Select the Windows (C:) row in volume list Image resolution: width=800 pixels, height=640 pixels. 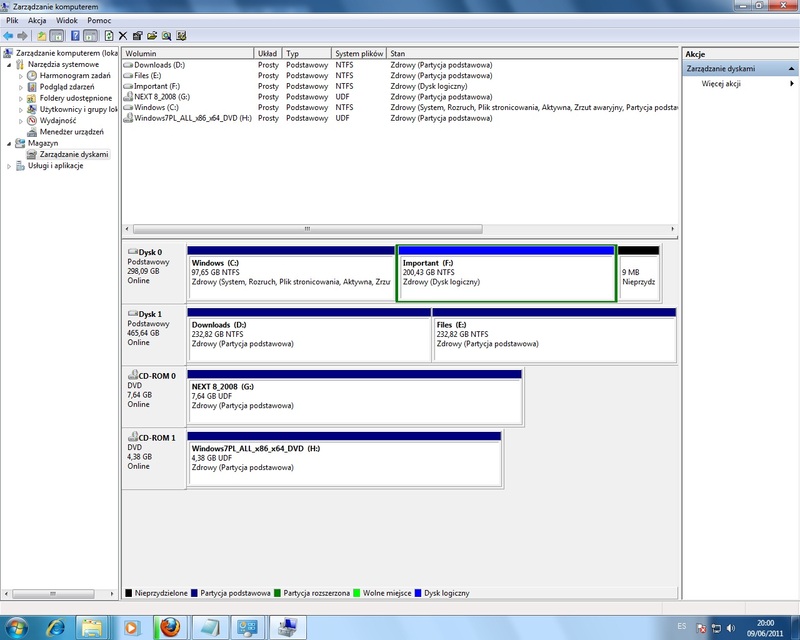400,107
